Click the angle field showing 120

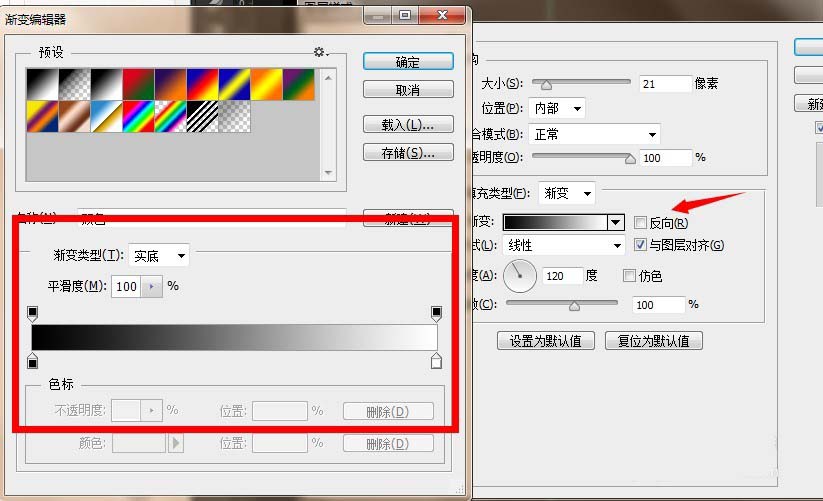click(563, 276)
